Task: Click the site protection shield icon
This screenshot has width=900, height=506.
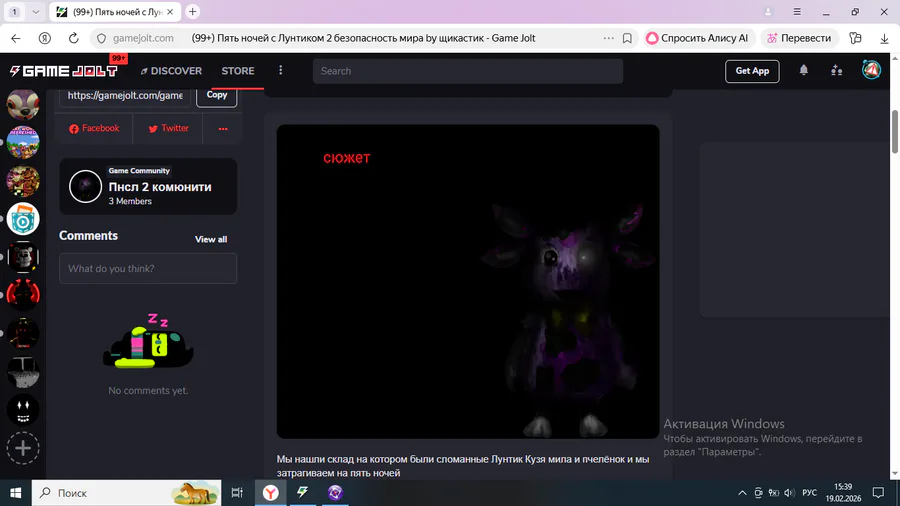Action: [101, 38]
